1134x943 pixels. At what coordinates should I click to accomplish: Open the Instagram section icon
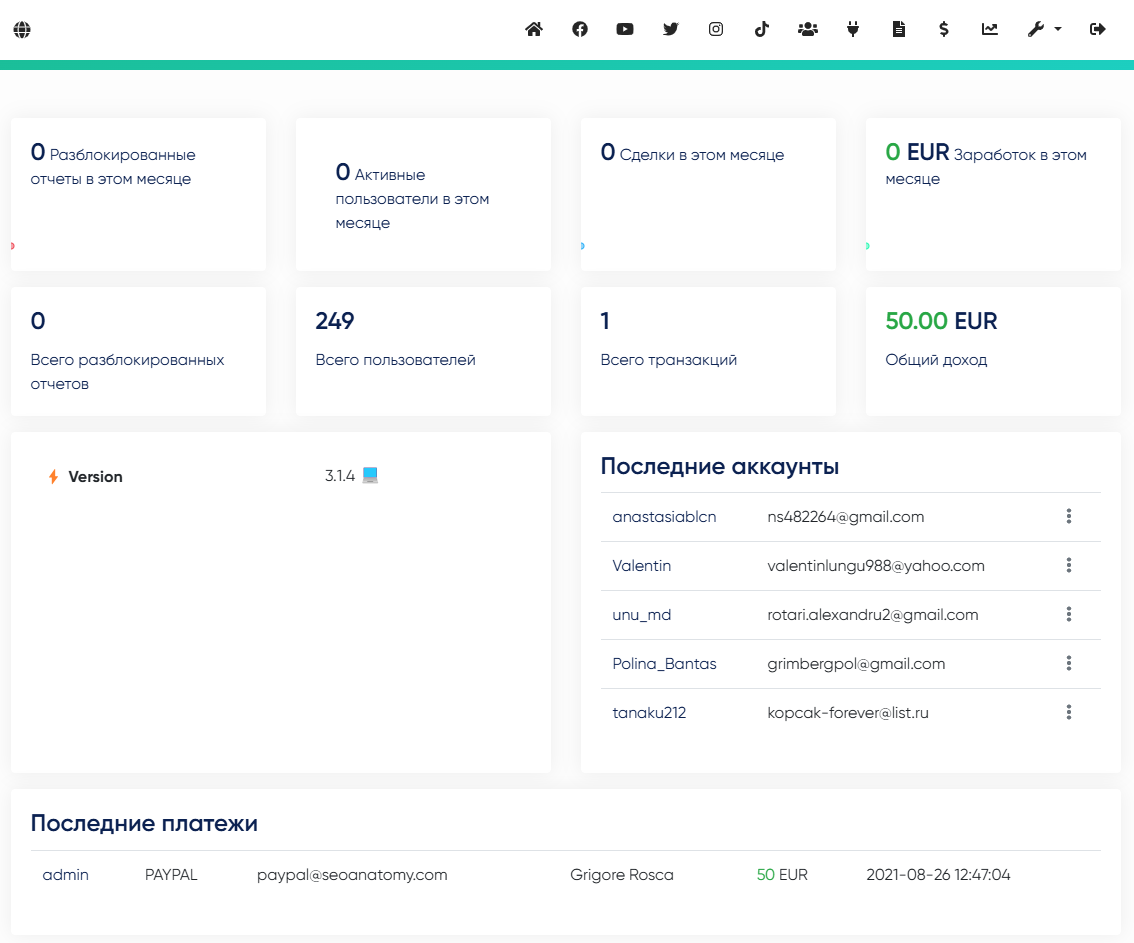tap(716, 29)
